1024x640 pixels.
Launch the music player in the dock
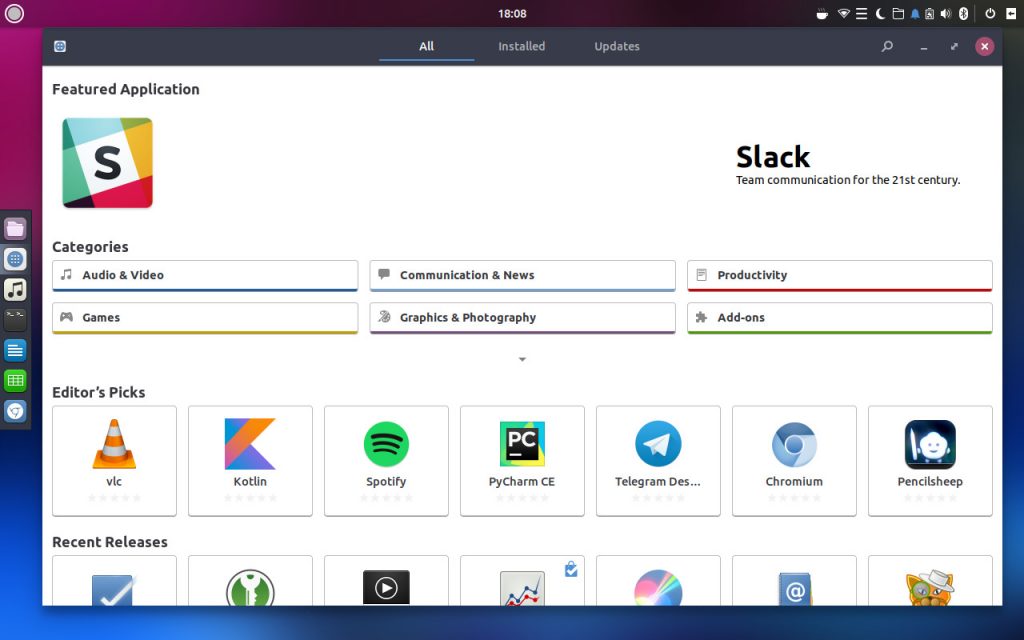pyautogui.click(x=15, y=290)
